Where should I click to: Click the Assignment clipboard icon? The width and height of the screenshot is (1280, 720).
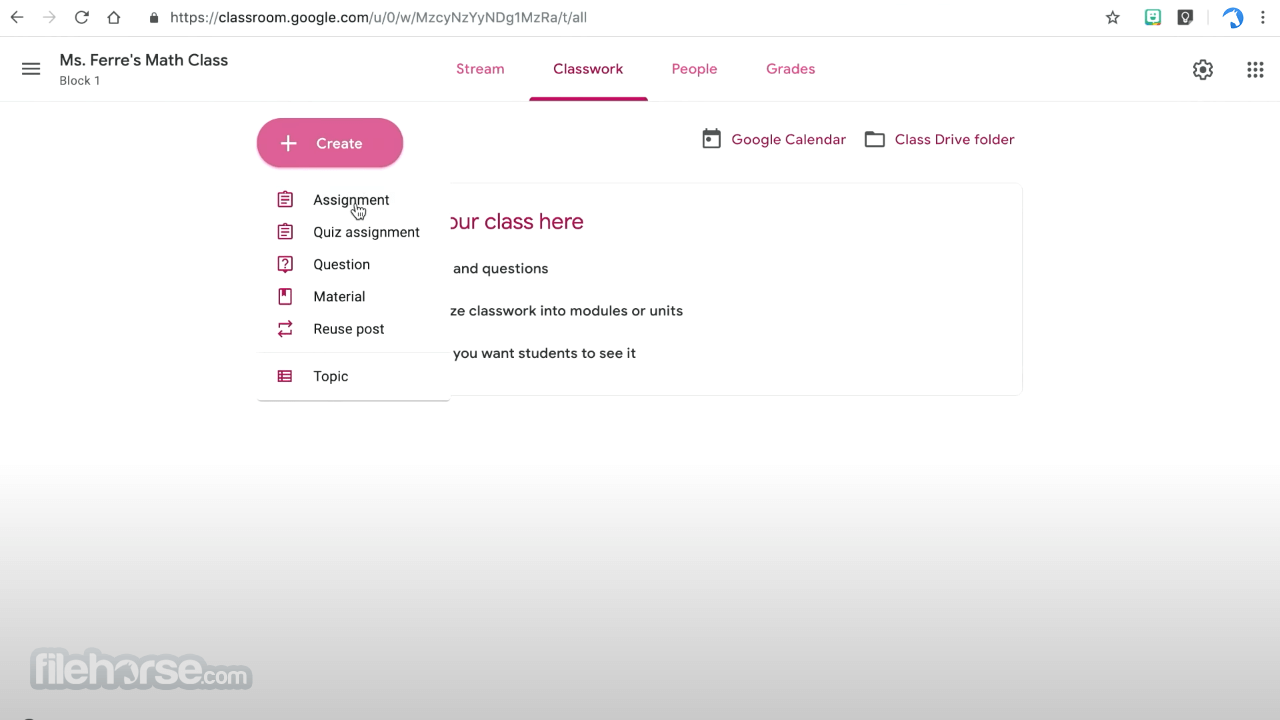point(285,200)
